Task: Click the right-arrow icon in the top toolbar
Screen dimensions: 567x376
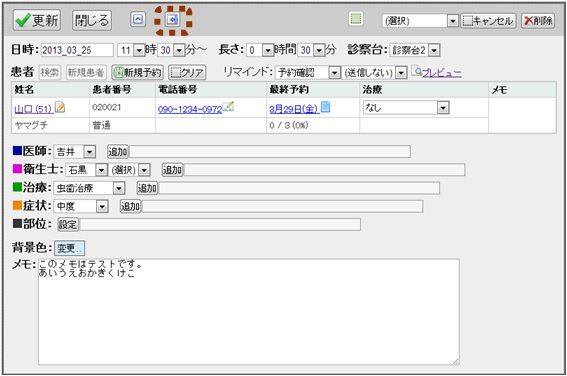Action: 172,19
